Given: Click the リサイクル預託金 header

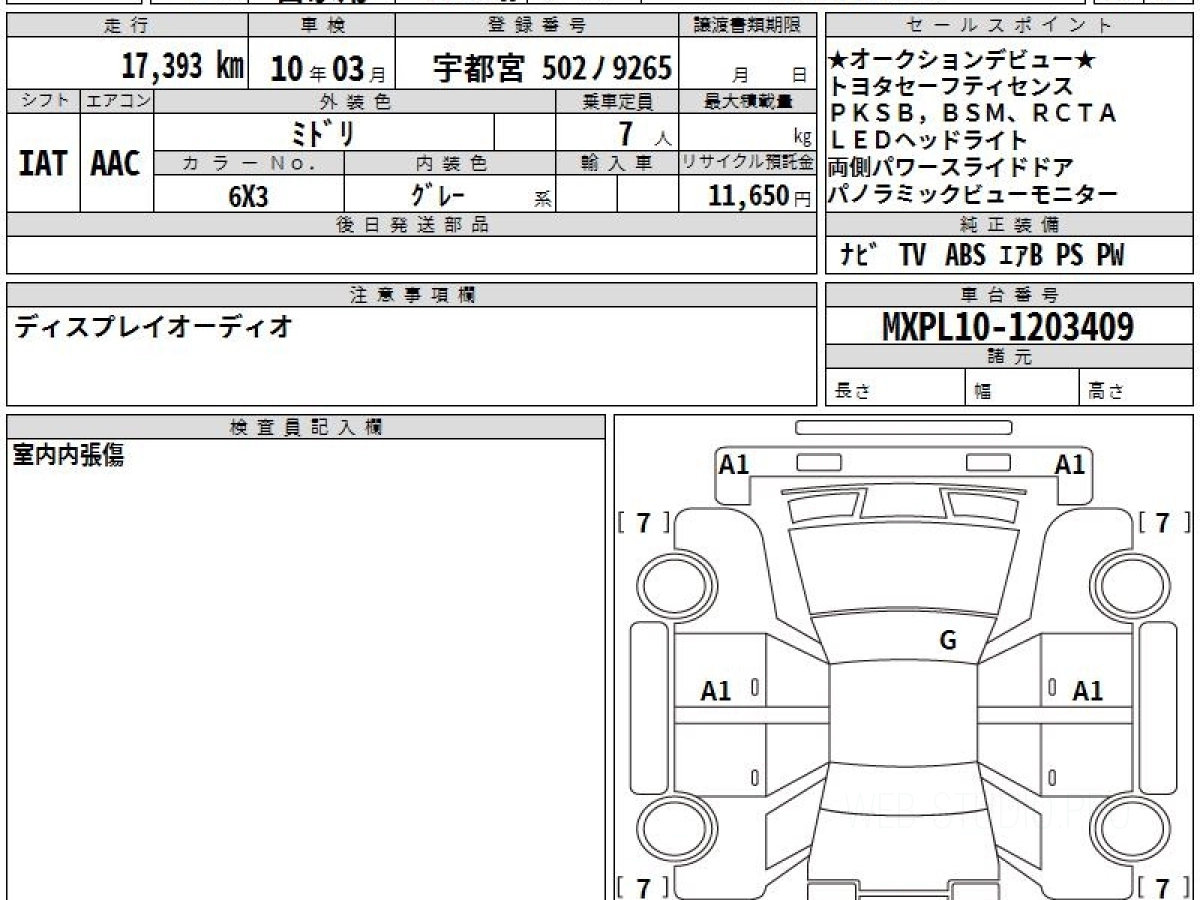Looking at the screenshot, I should pyautogui.click(x=749, y=162).
